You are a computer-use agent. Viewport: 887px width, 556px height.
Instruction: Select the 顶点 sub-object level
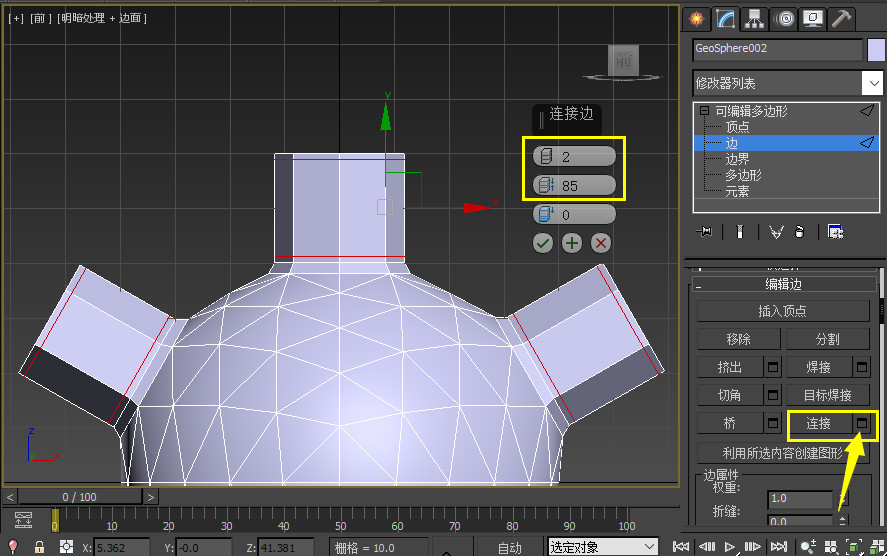(x=737, y=127)
